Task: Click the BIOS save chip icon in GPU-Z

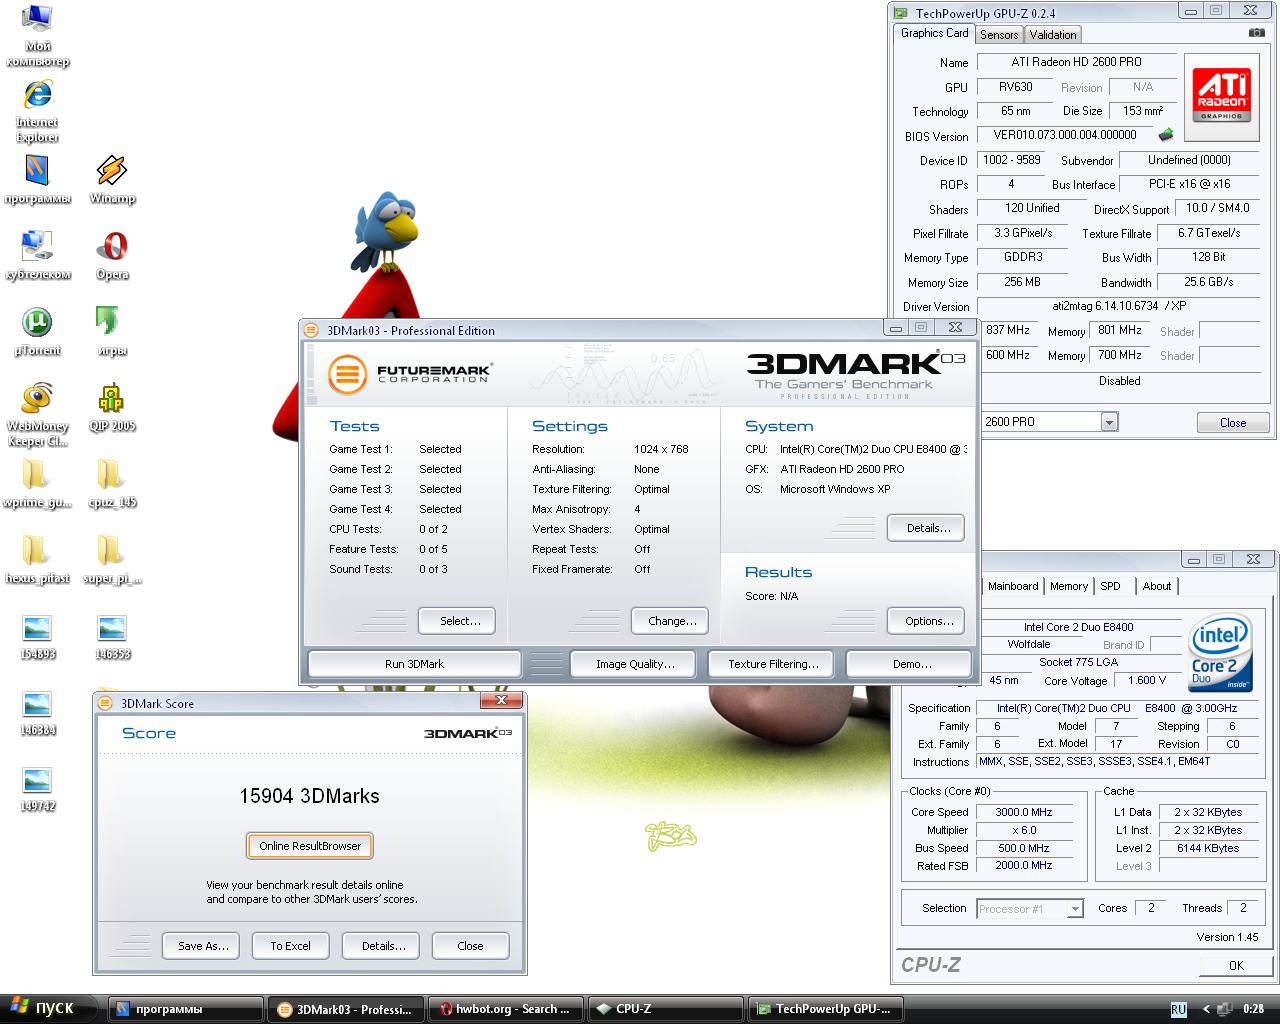Action: (x=1166, y=135)
